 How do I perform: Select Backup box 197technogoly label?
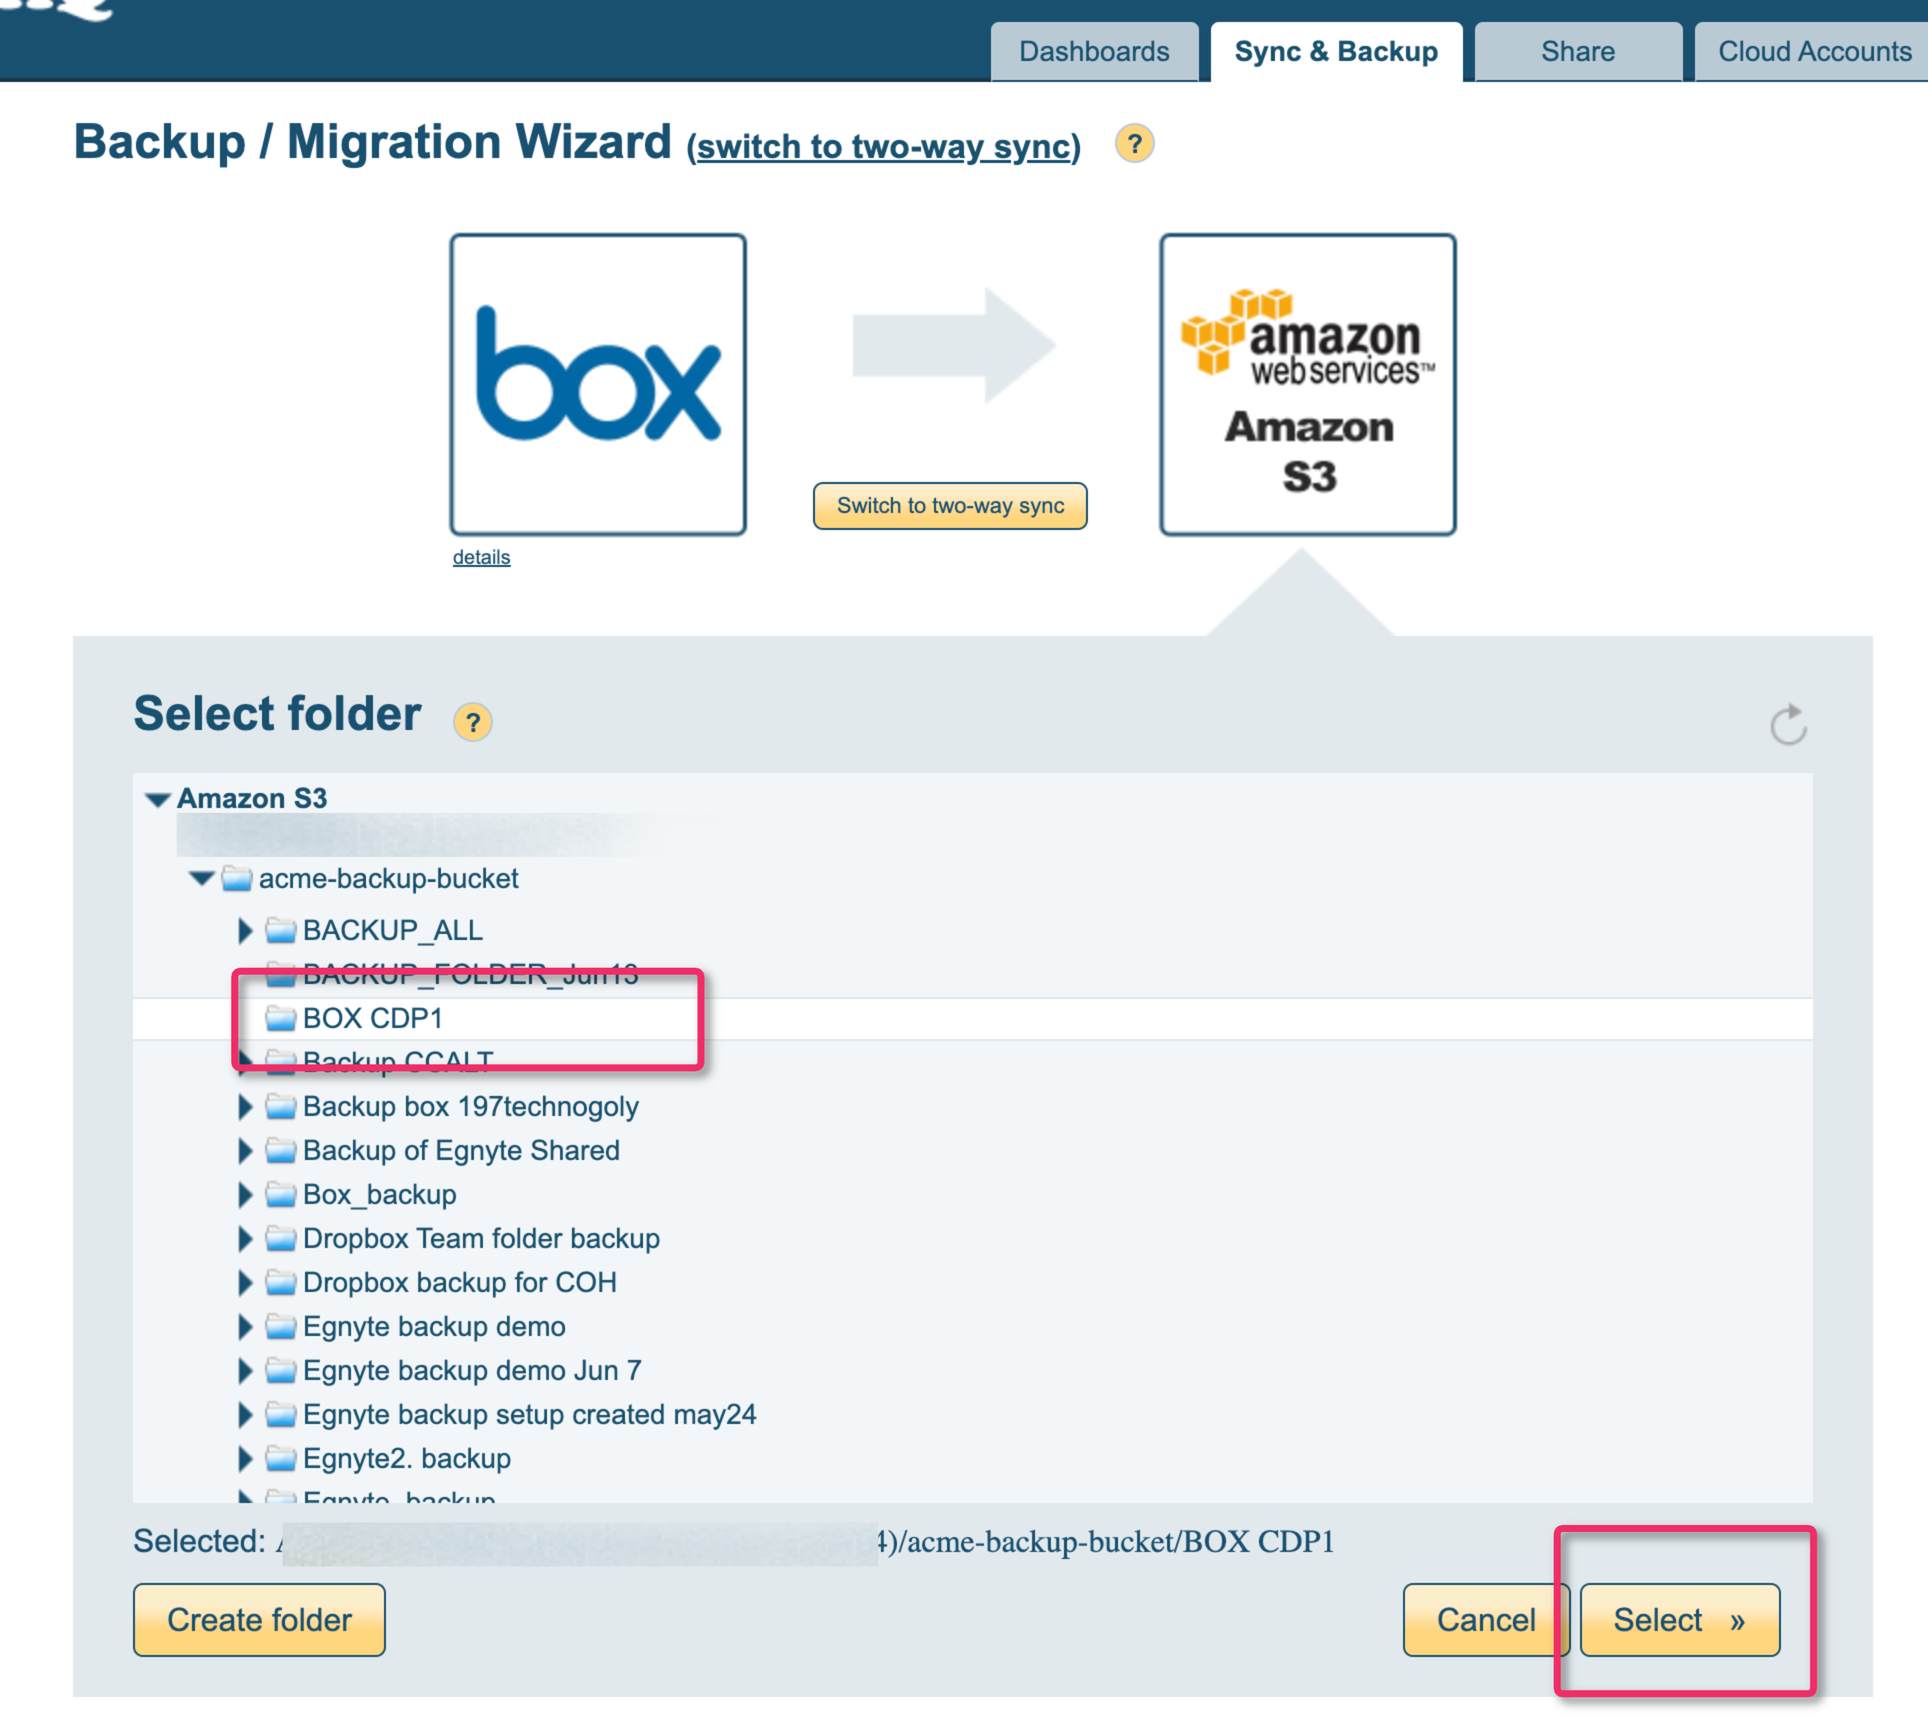point(471,1107)
